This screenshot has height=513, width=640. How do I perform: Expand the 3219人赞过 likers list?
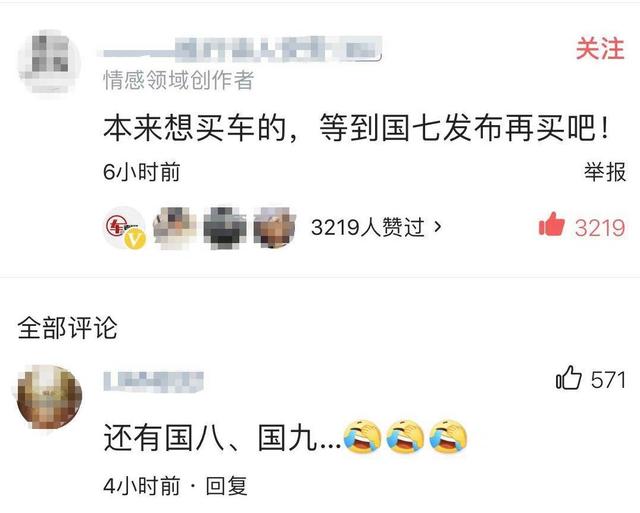click(376, 227)
